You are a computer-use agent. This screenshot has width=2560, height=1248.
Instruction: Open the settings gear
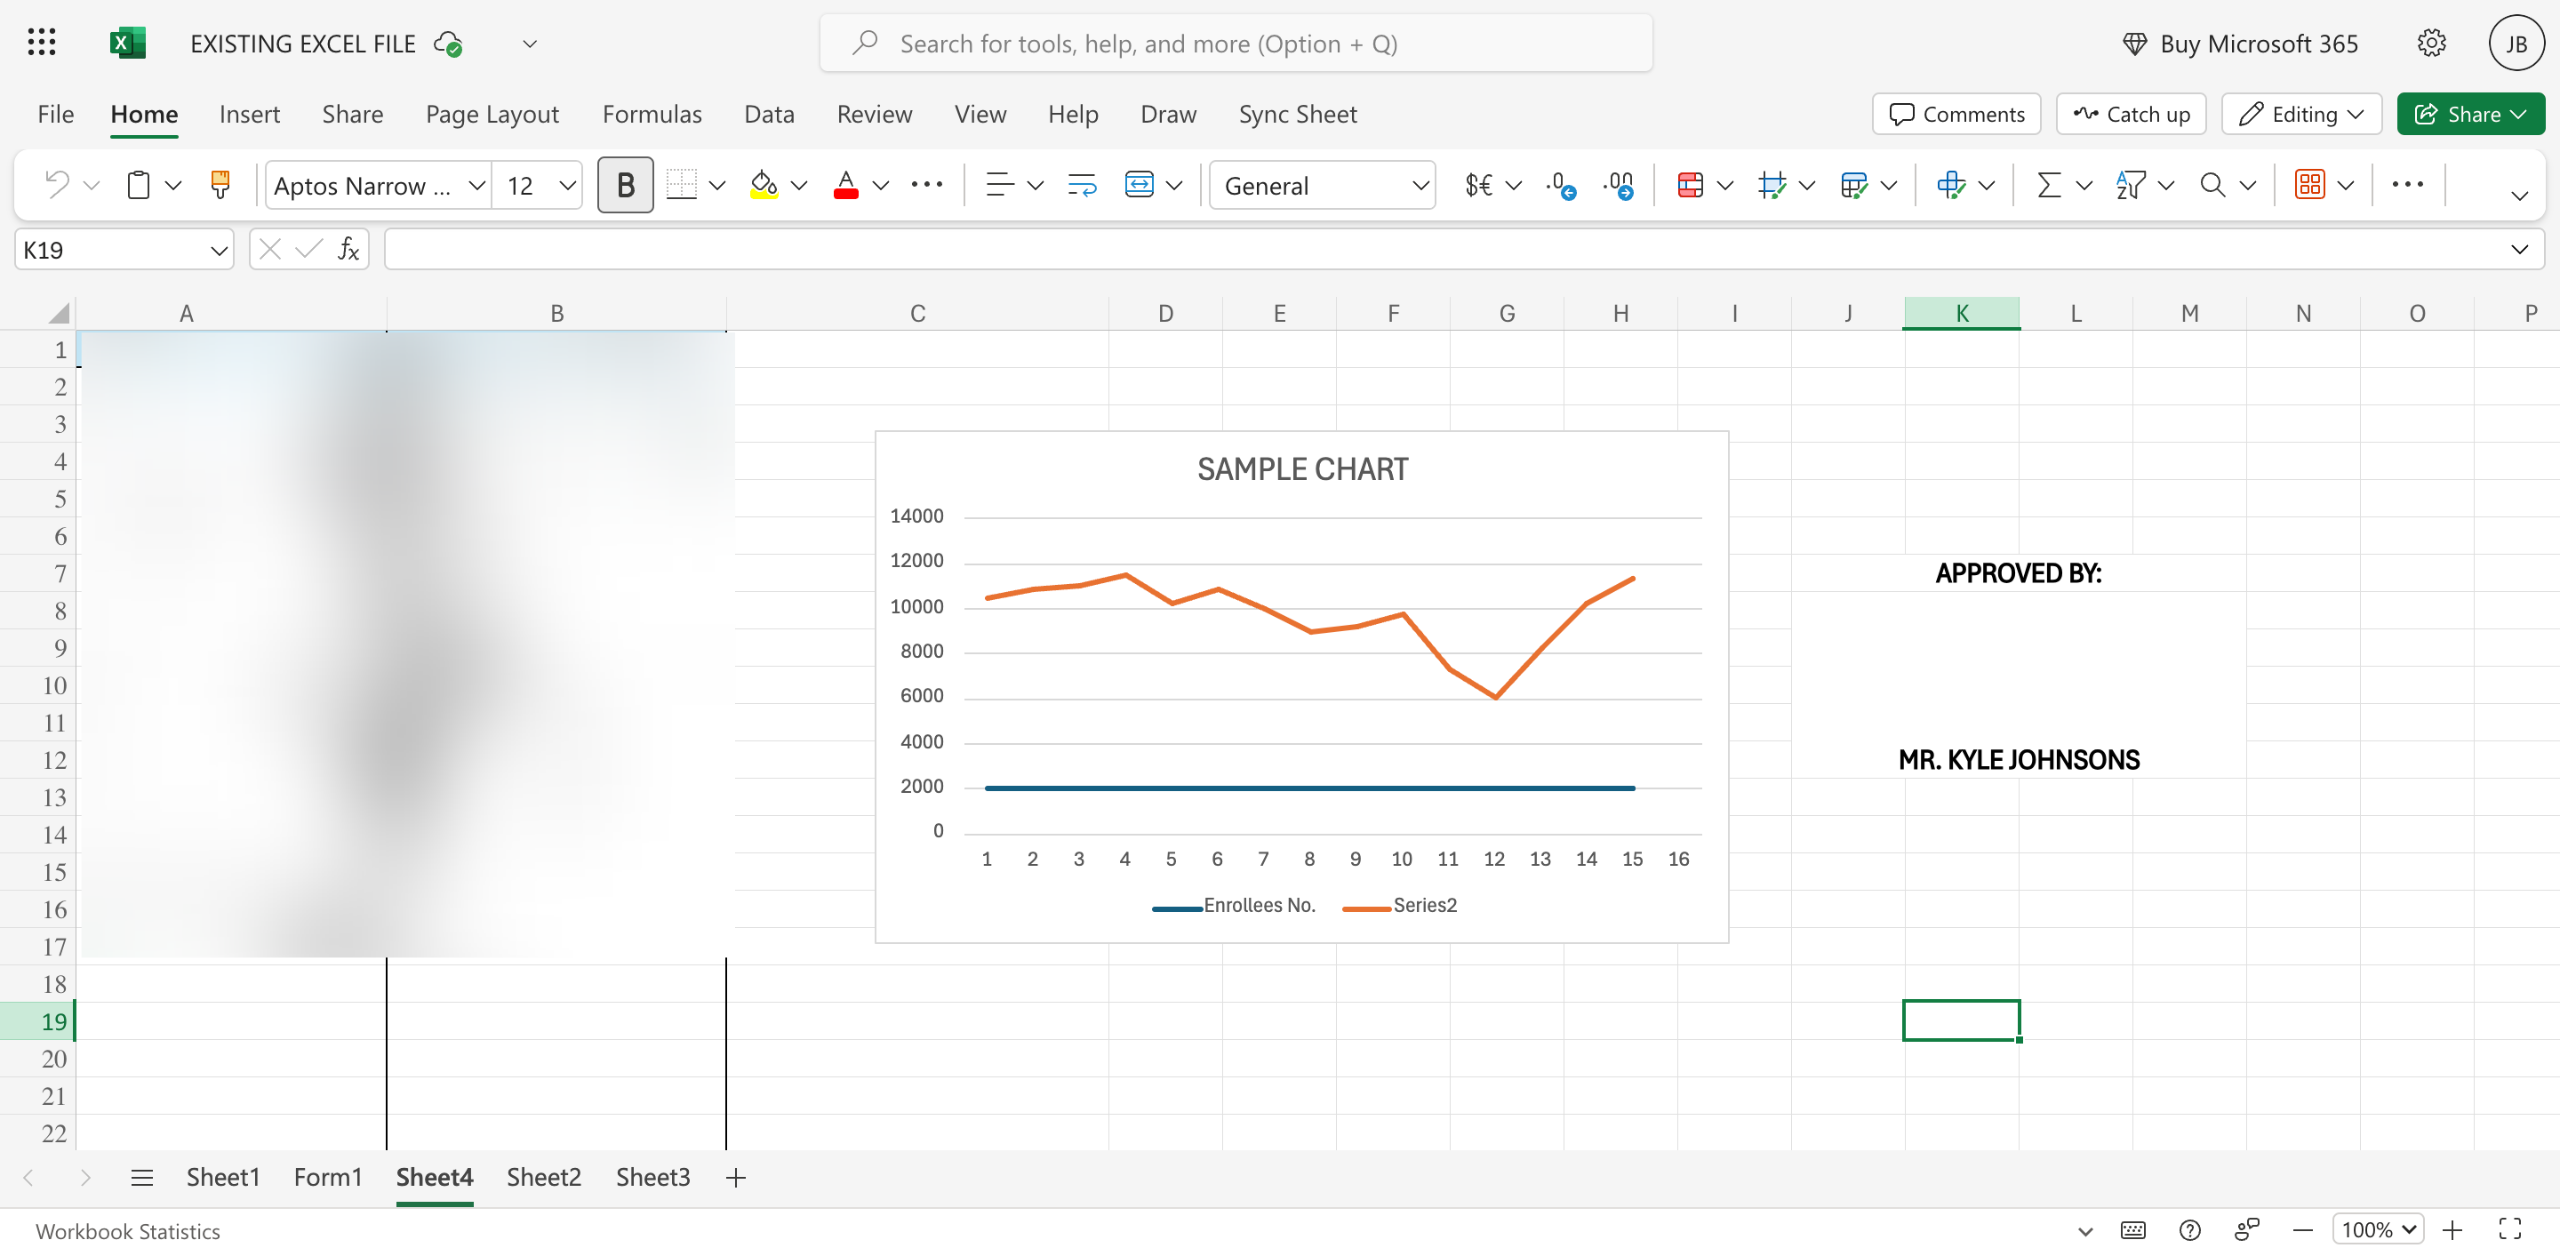pos(2431,43)
